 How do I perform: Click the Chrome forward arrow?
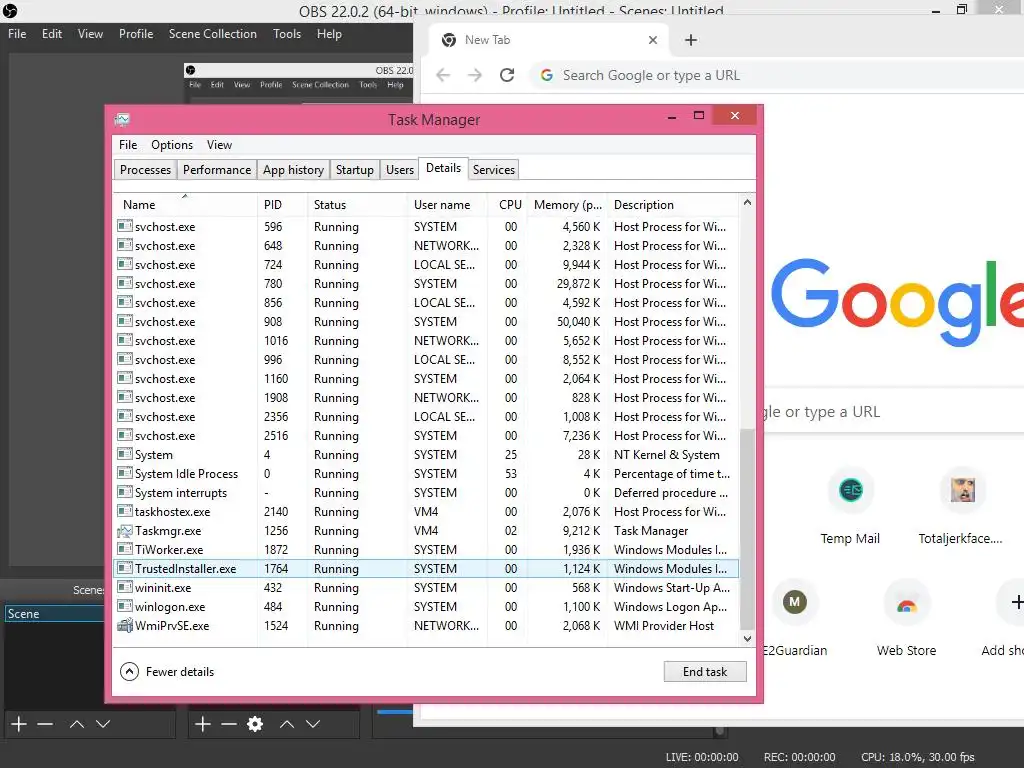pyautogui.click(x=475, y=75)
